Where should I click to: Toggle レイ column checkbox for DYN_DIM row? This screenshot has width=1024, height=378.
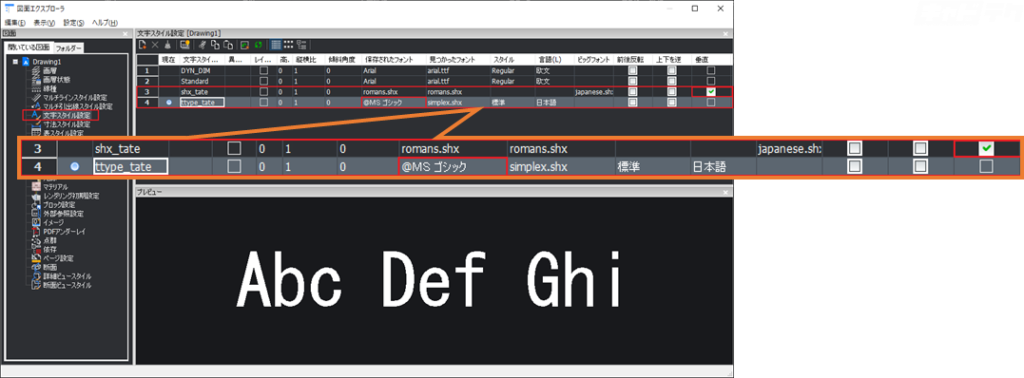coord(264,71)
